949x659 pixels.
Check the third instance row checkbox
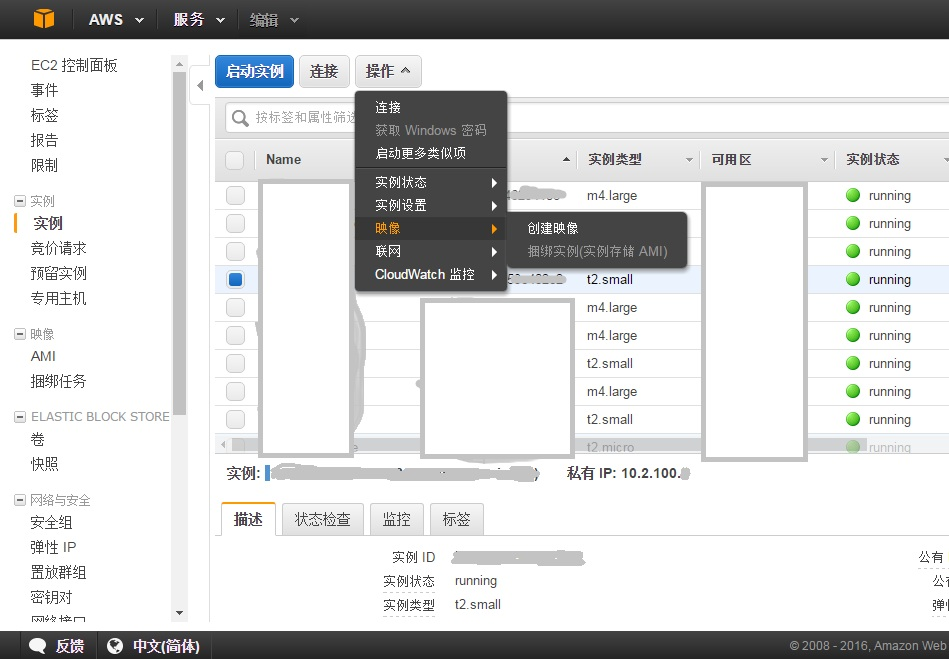pyautogui.click(x=235, y=251)
